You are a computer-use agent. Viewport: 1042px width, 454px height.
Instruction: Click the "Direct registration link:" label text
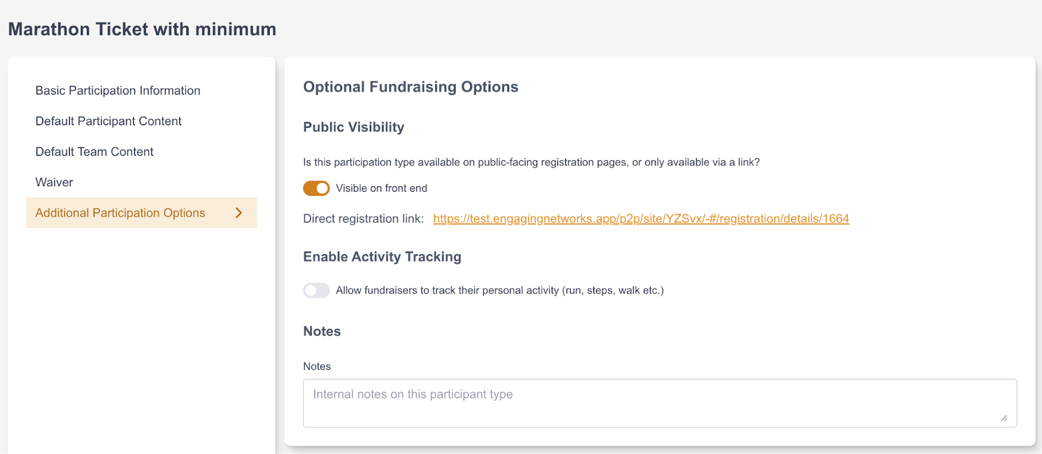363,219
